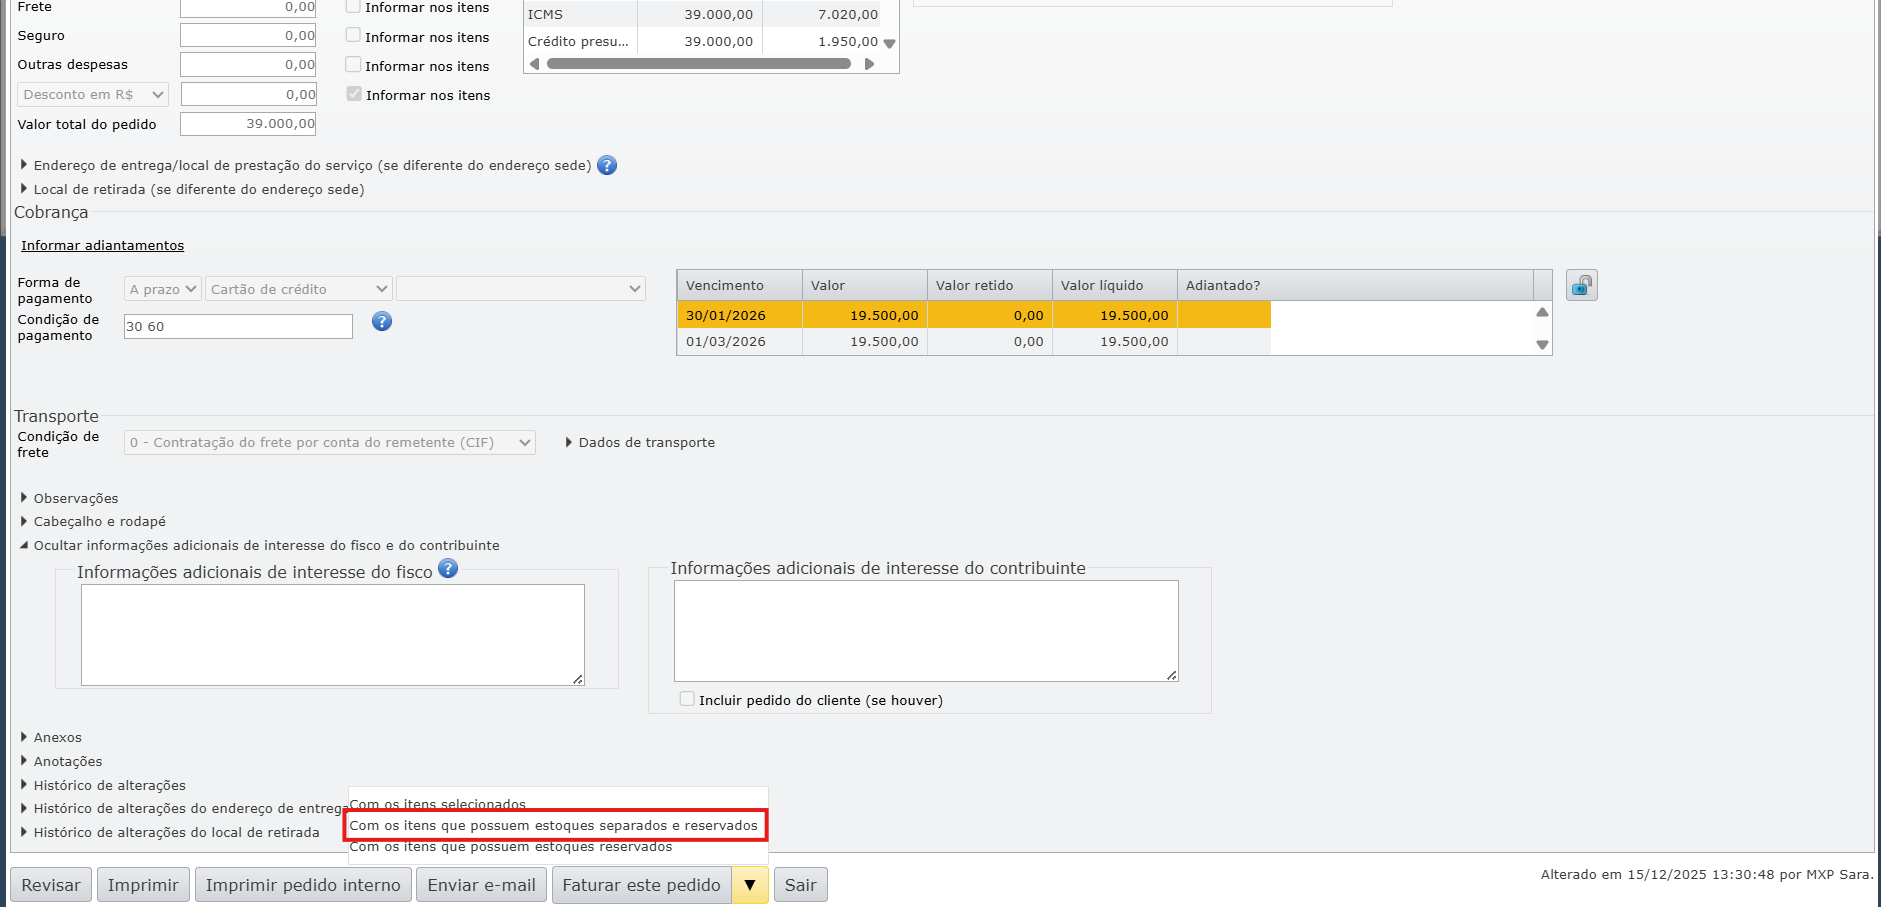Click the tax table horizontal scrollbar
This screenshot has width=1881, height=907.
click(699, 64)
